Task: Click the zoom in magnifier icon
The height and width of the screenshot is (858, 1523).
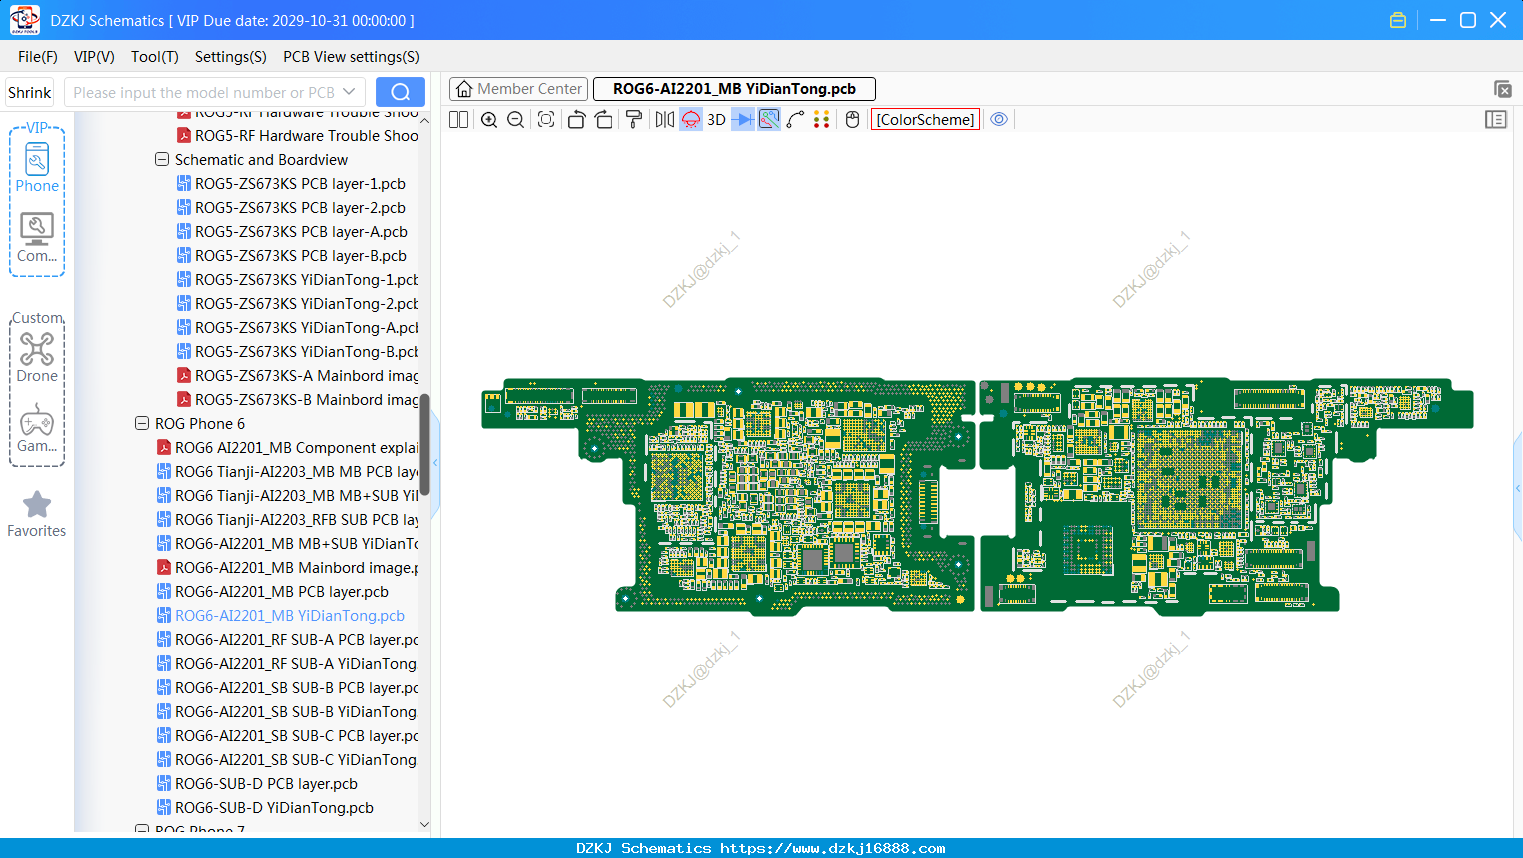Action: click(489, 119)
